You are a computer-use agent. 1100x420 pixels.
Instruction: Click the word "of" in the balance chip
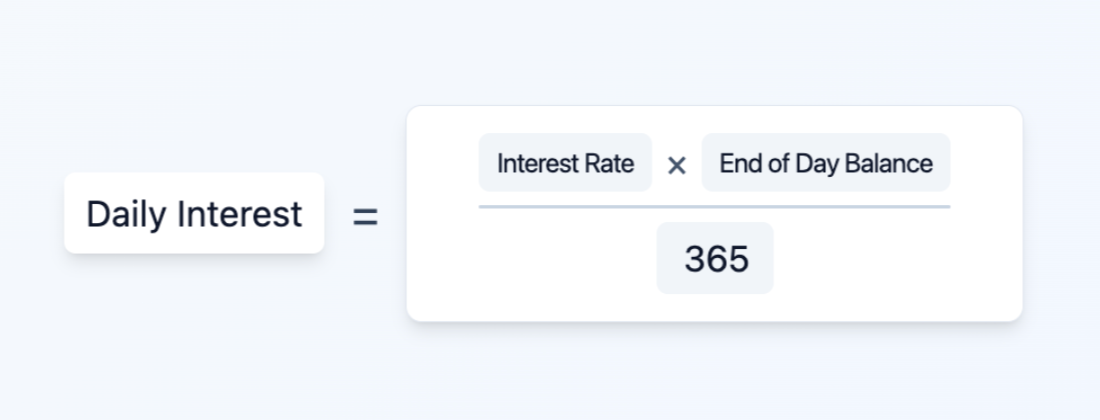777,164
